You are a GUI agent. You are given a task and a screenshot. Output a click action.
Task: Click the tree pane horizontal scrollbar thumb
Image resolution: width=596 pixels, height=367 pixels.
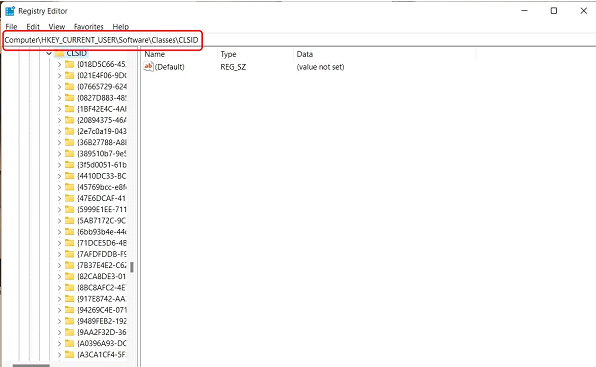[31, 365]
